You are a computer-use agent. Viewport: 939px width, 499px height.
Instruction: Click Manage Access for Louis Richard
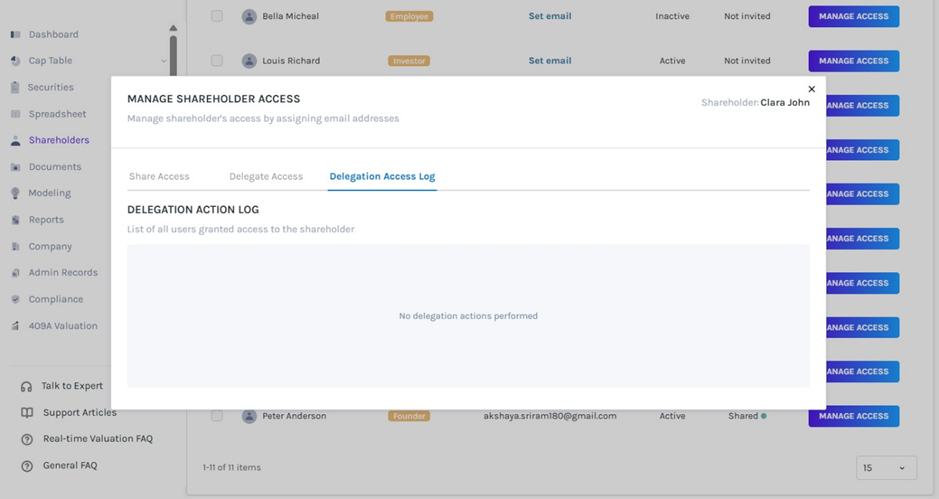click(853, 61)
